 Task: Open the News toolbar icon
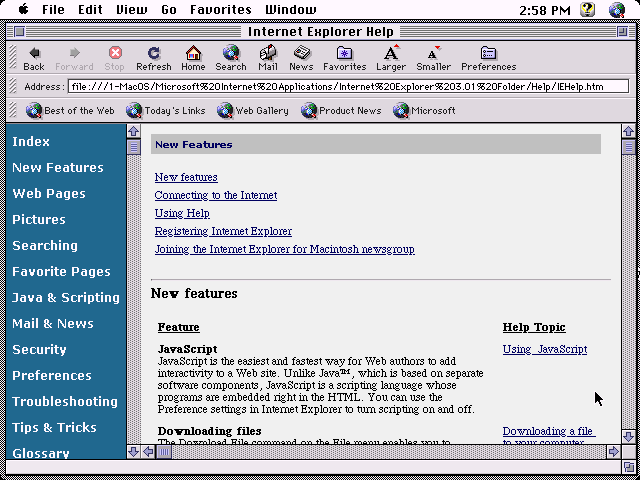pyautogui.click(x=302, y=53)
